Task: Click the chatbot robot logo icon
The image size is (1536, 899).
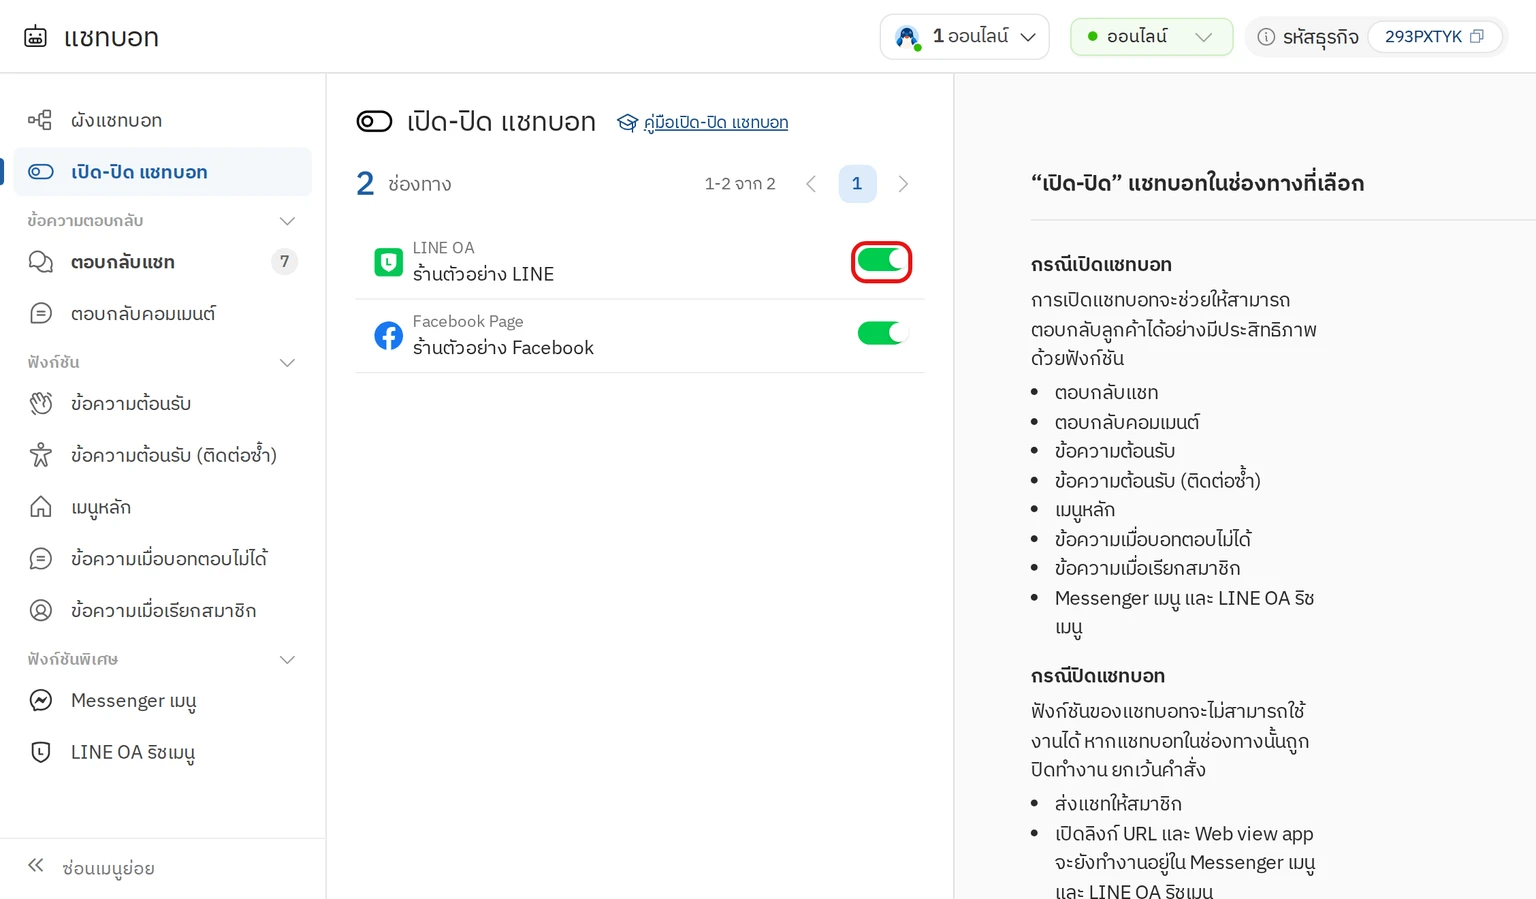Action: coord(35,37)
